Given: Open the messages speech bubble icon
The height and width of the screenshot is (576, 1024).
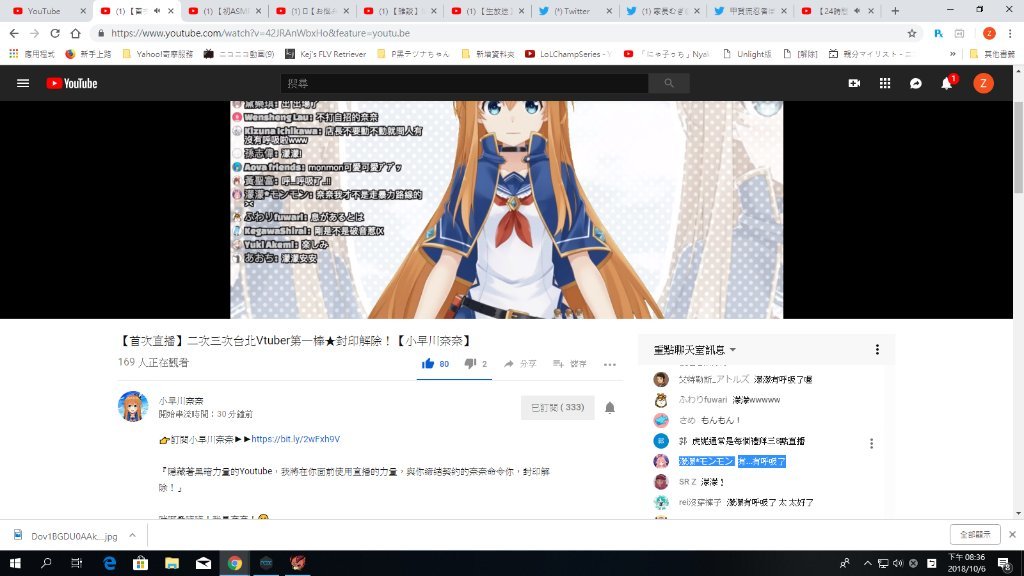Looking at the screenshot, I should (x=915, y=84).
